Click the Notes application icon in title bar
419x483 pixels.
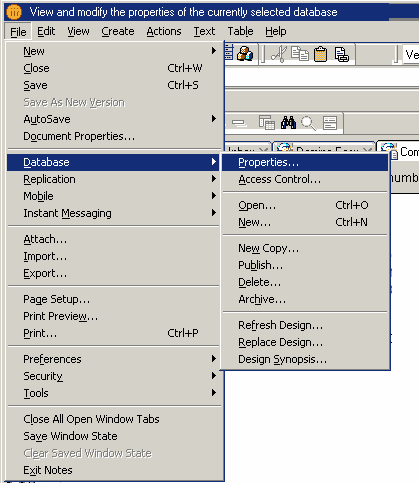pos(14,12)
